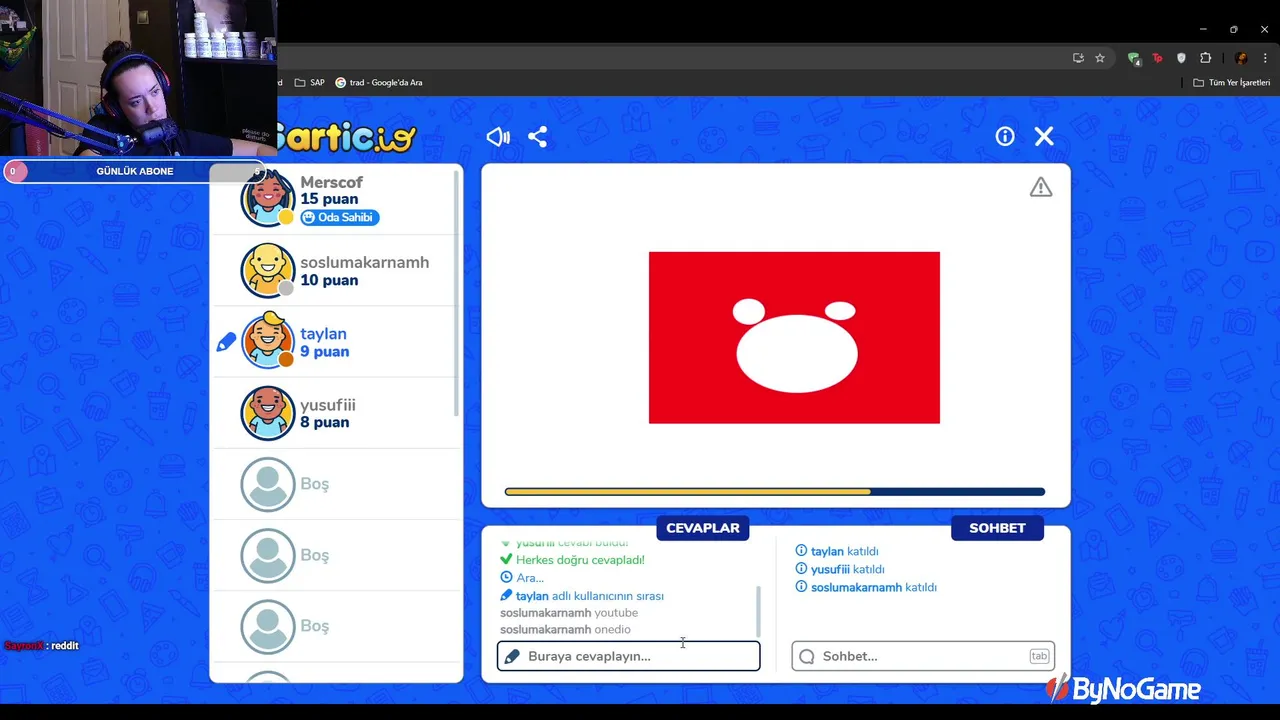This screenshot has width=1280, height=720.
Task: Click the Oda Sahibi room owner badge
Action: pyautogui.click(x=340, y=217)
